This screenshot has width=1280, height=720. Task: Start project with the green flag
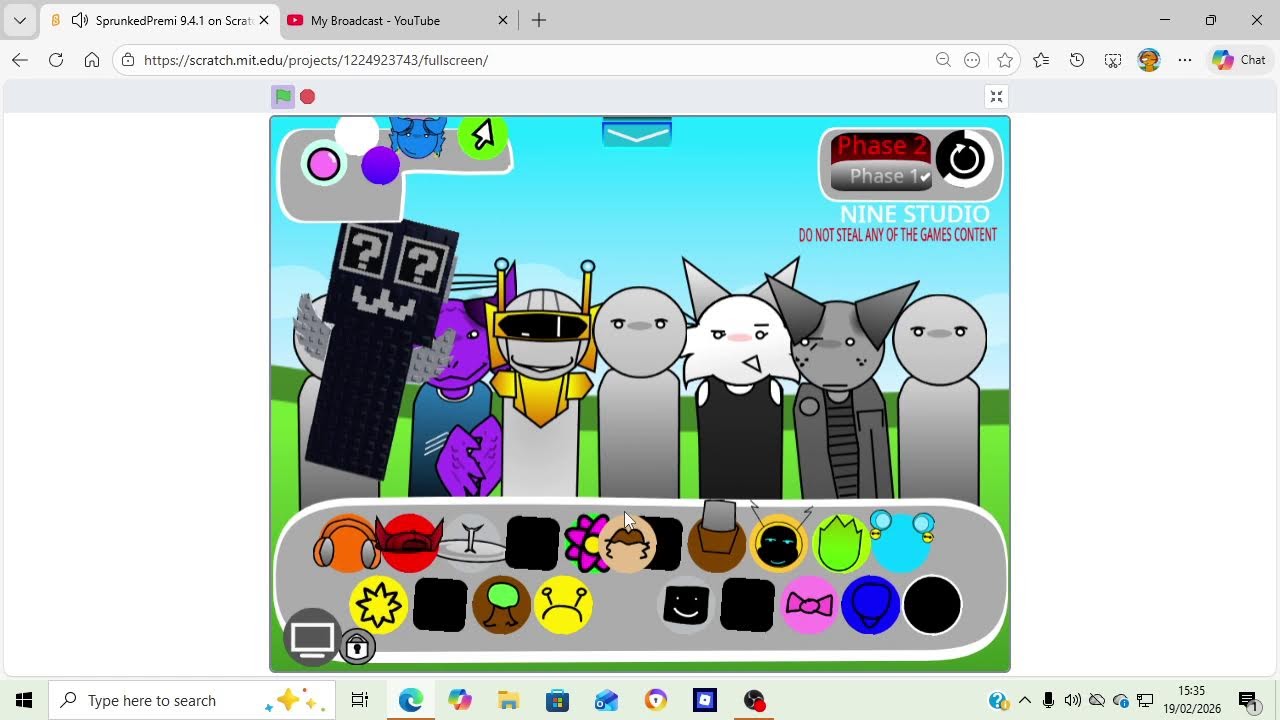284,96
